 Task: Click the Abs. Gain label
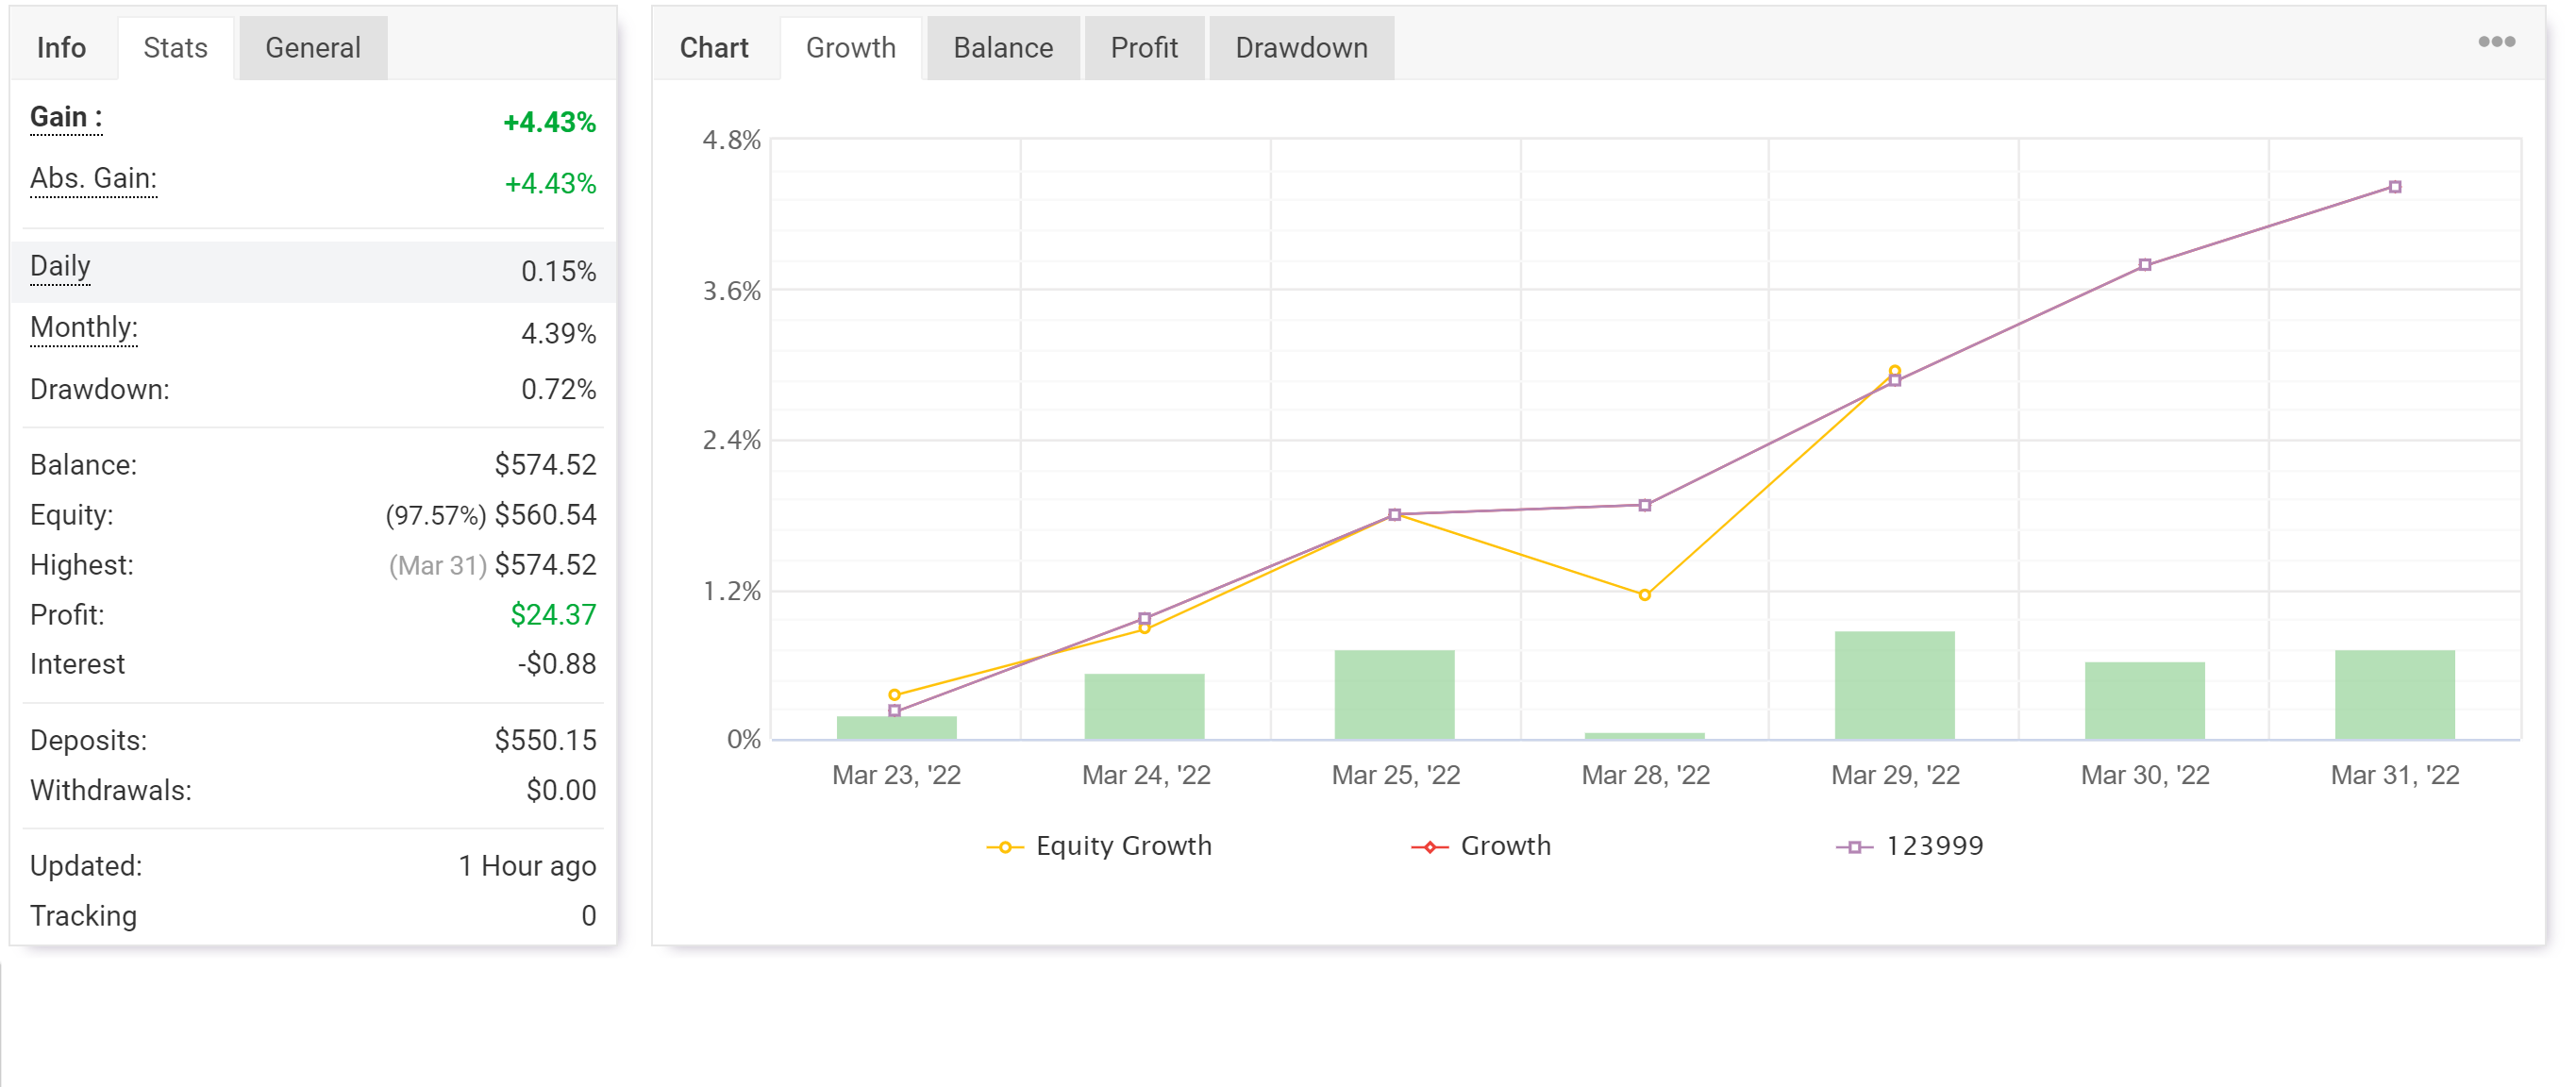tap(93, 179)
